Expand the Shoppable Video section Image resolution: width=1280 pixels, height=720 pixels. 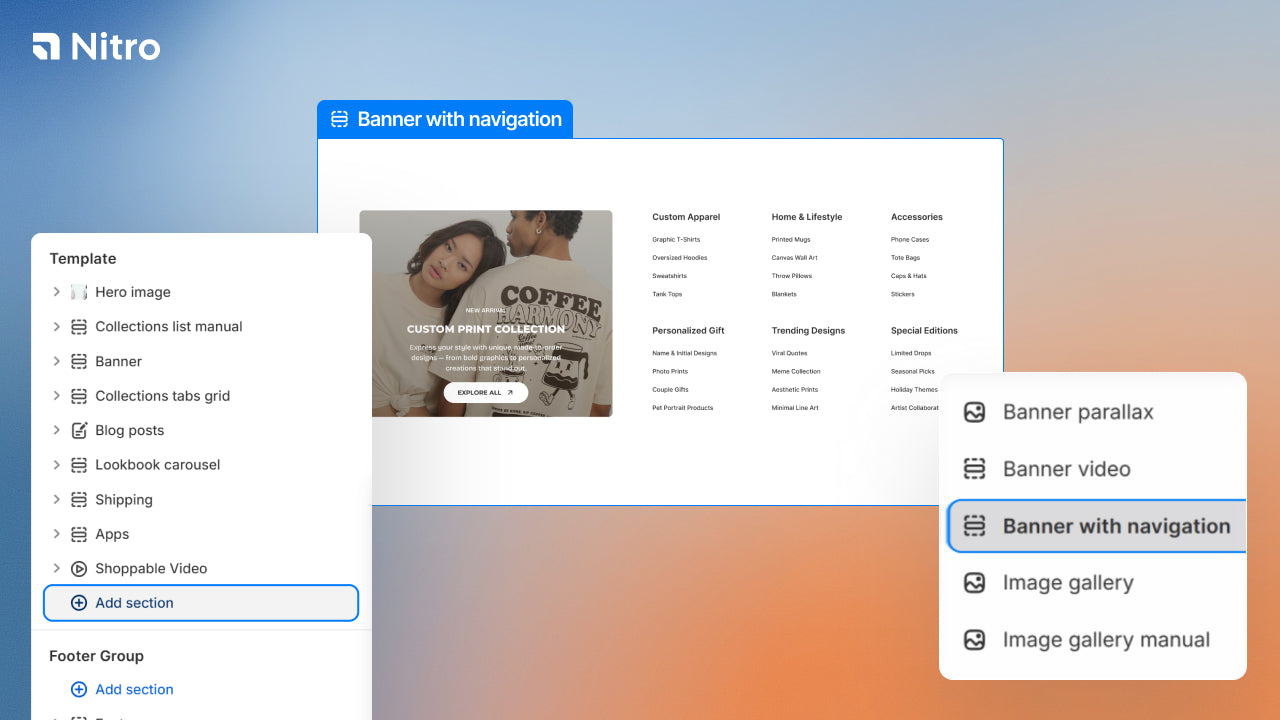pyautogui.click(x=57, y=569)
